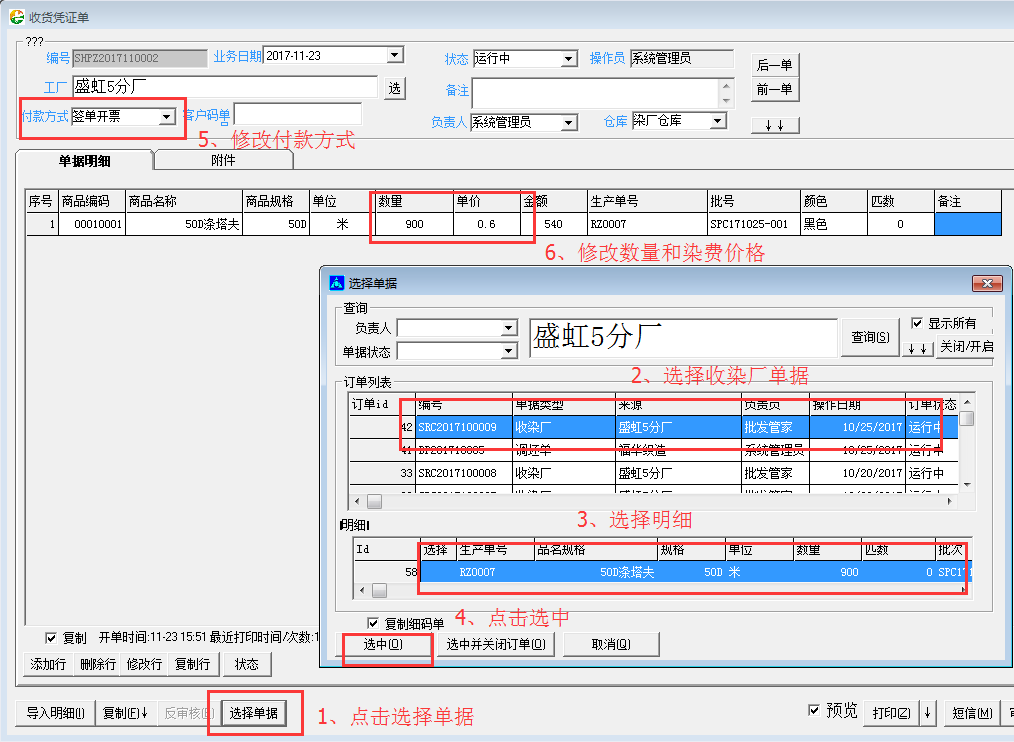Viewport: 1014px width, 742px height.
Task: Click the 明细 list horizontal scrollbar left arrow
Action: [x=361, y=590]
